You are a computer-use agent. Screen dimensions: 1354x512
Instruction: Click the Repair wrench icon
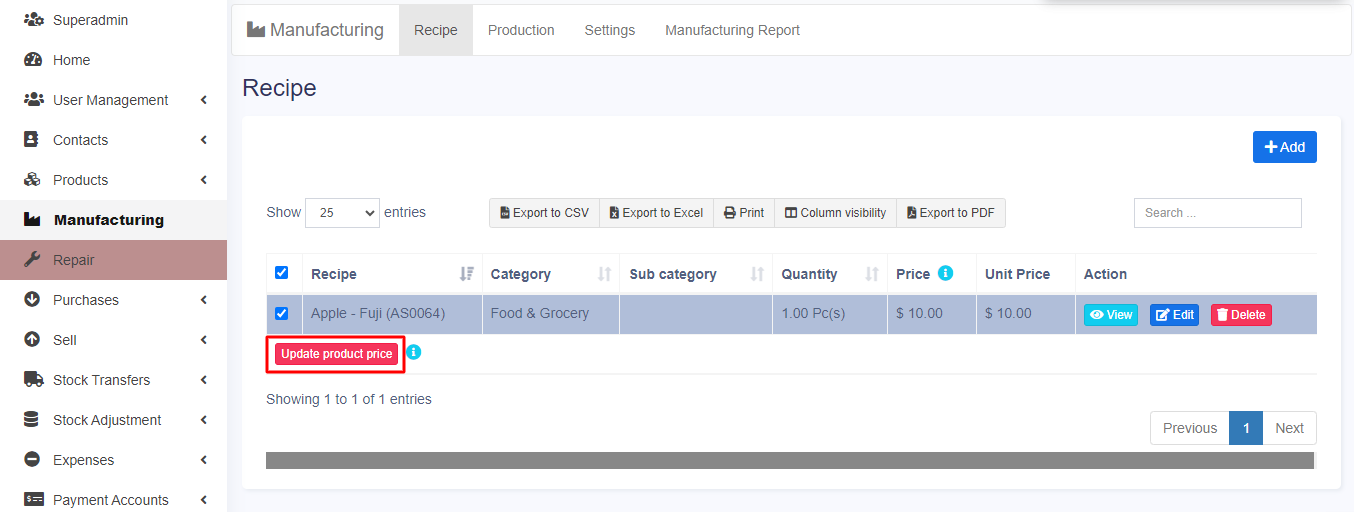32,260
